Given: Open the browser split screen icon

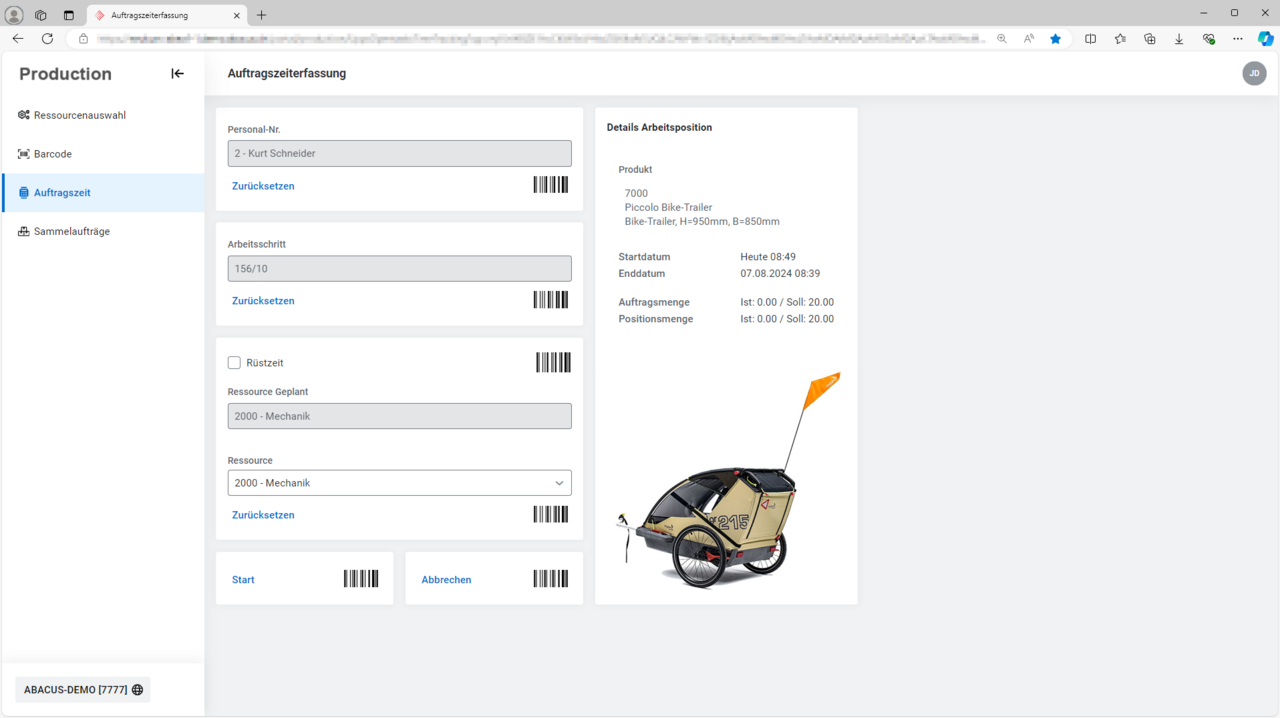Looking at the screenshot, I should pos(1090,39).
